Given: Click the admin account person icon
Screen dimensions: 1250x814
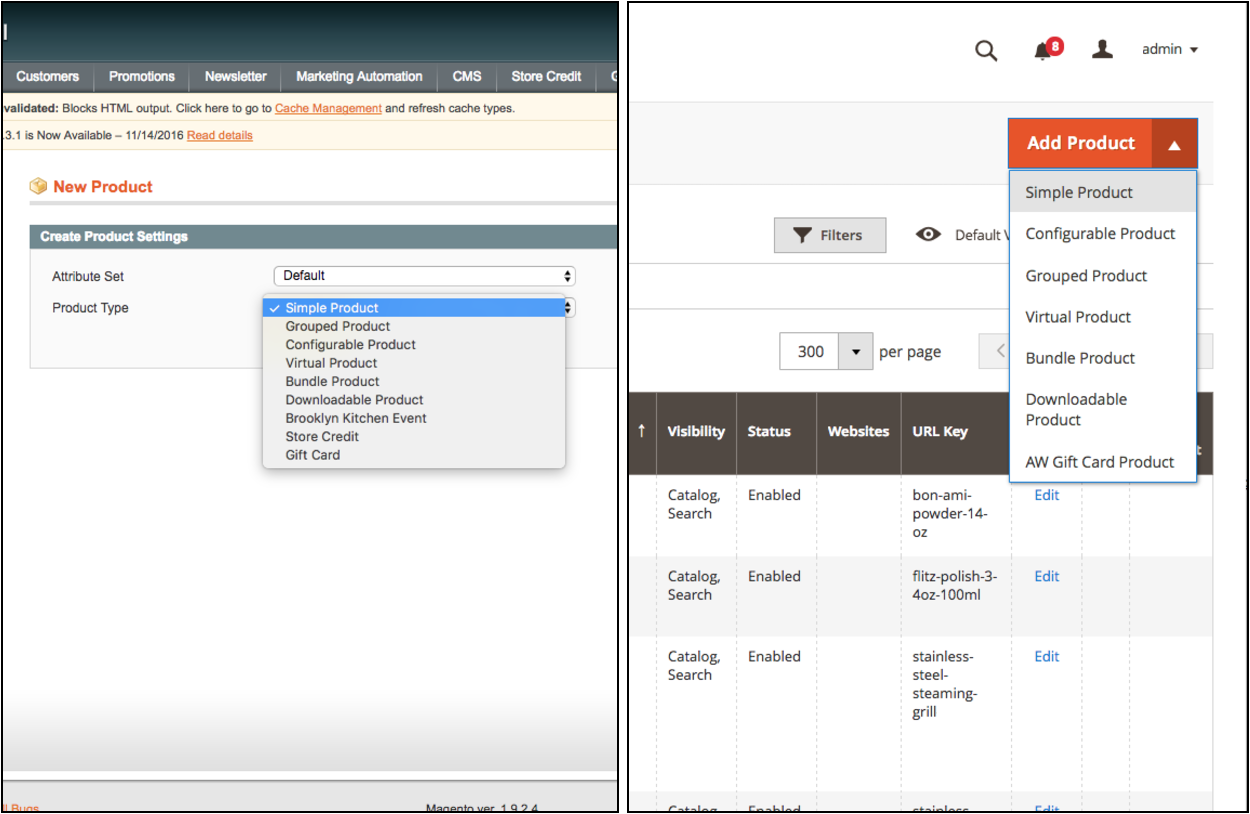Looking at the screenshot, I should 1102,48.
